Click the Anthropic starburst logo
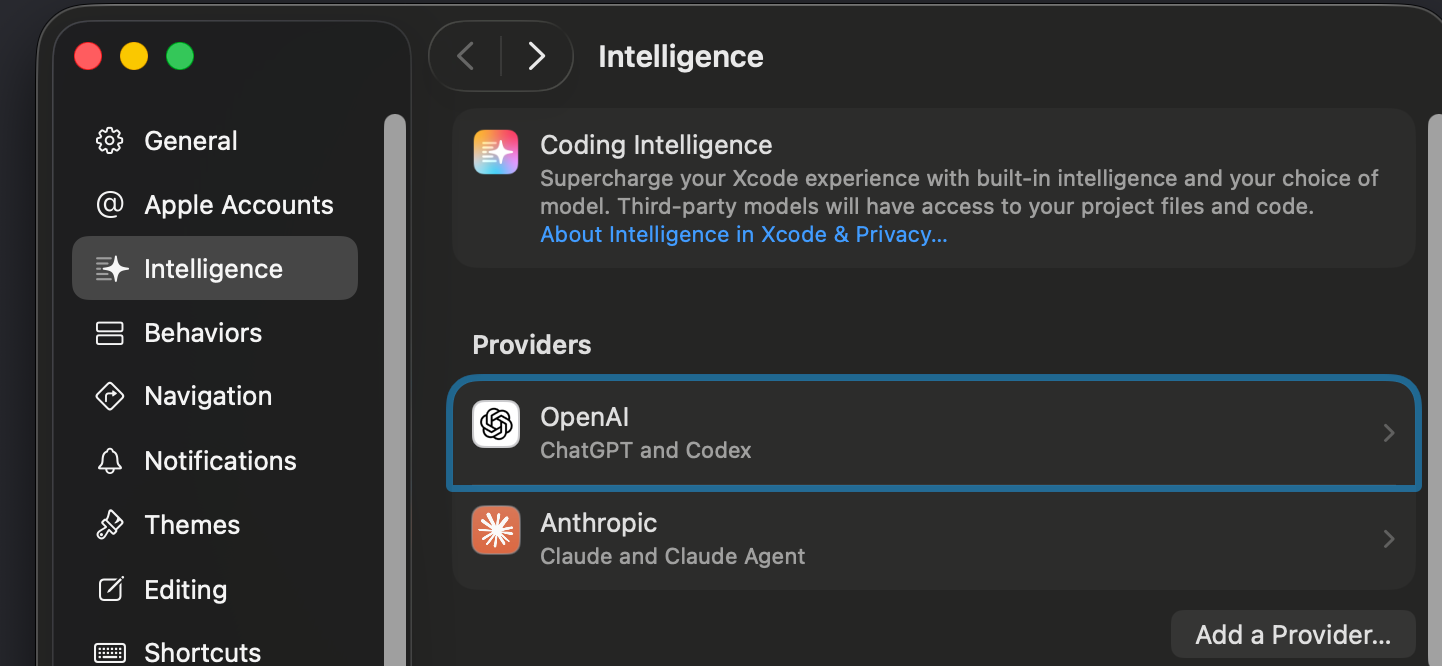 pyautogui.click(x=496, y=530)
